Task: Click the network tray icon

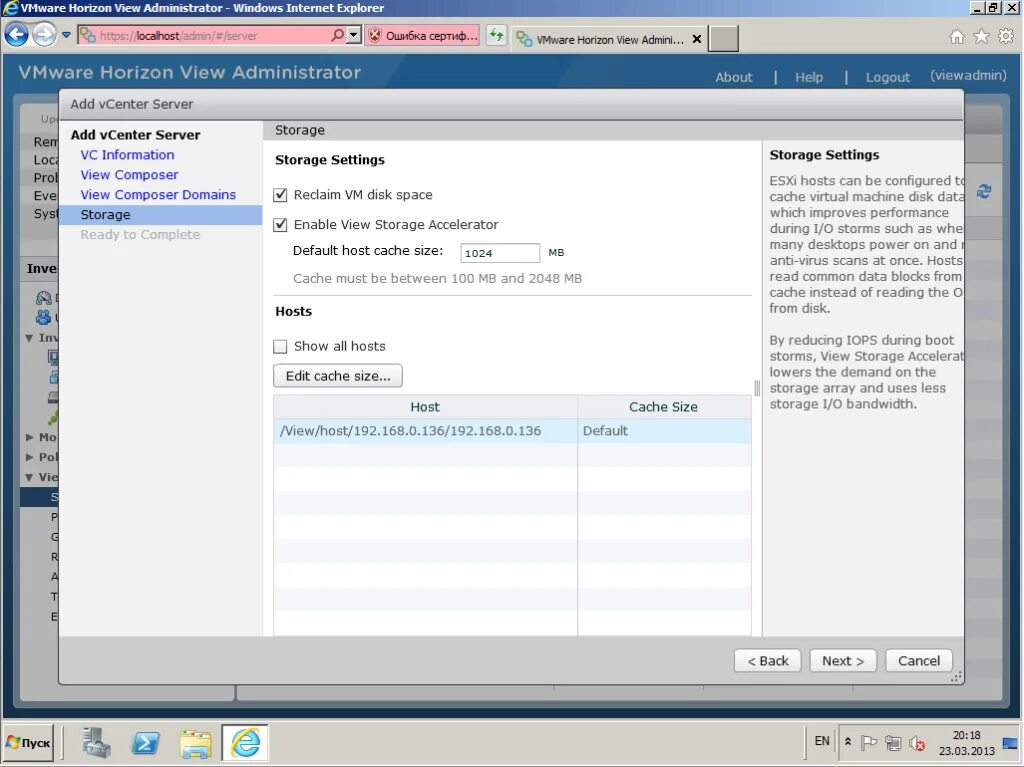Action: pyautogui.click(x=893, y=743)
